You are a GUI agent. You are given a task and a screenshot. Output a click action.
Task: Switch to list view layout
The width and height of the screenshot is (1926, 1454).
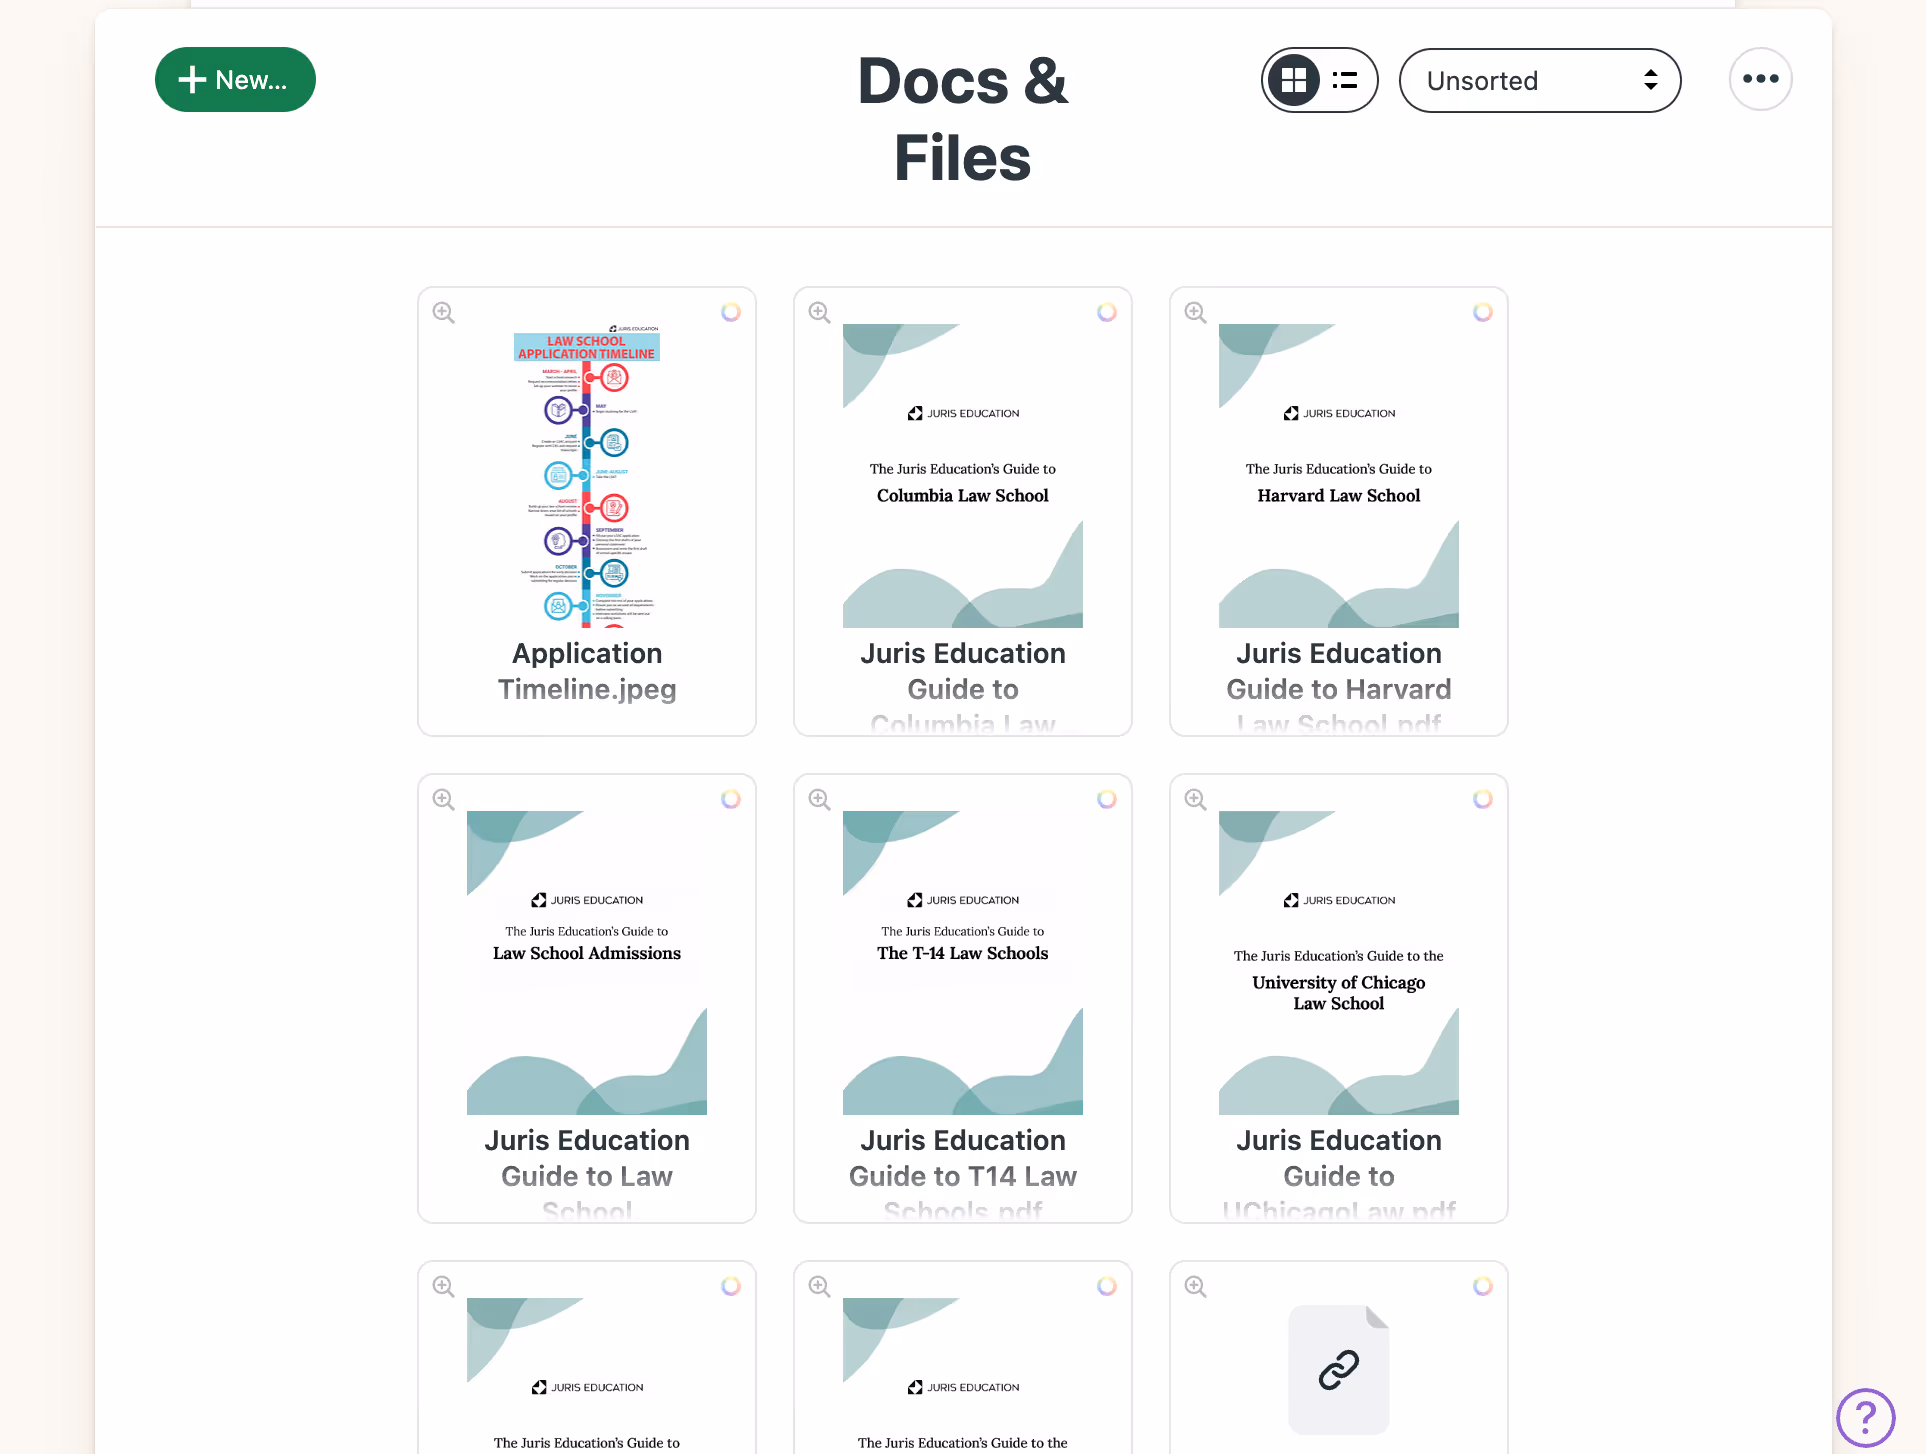tap(1345, 80)
